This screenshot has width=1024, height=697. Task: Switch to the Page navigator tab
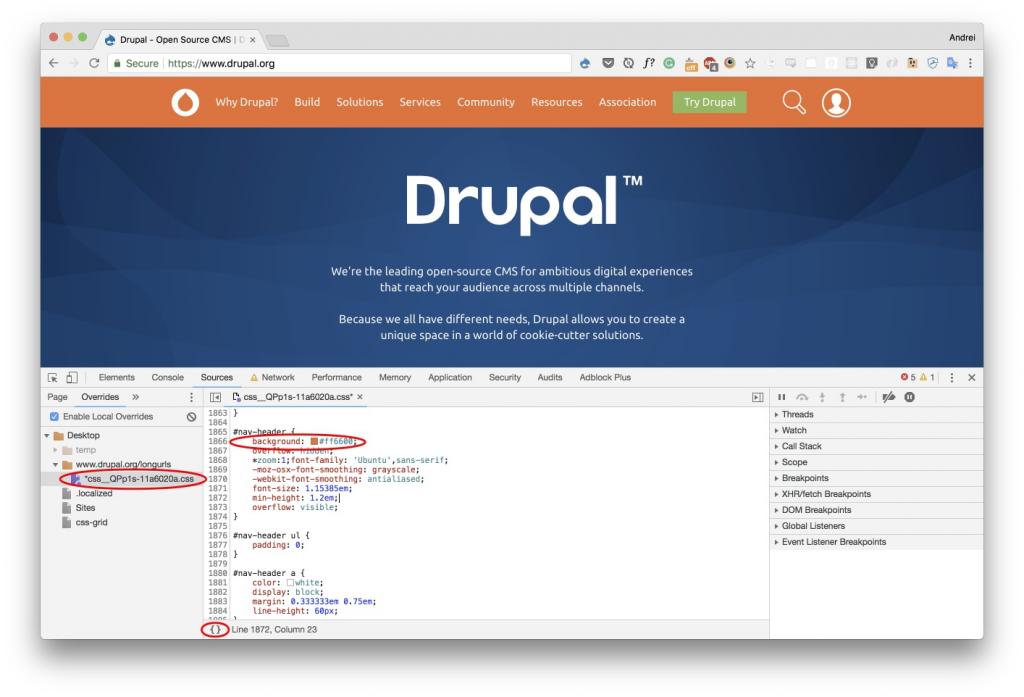coord(57,397)
